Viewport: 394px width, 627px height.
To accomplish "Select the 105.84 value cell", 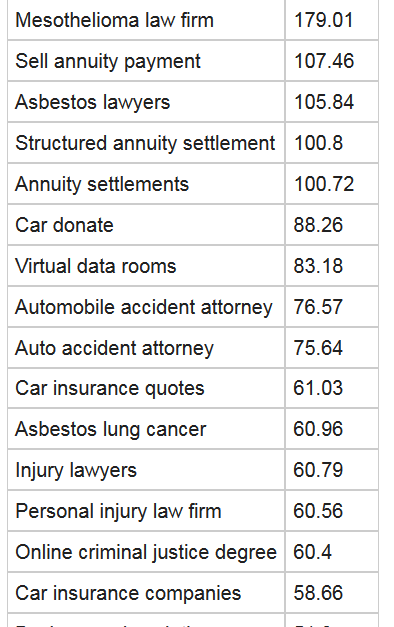I will (x=332, y=102).
